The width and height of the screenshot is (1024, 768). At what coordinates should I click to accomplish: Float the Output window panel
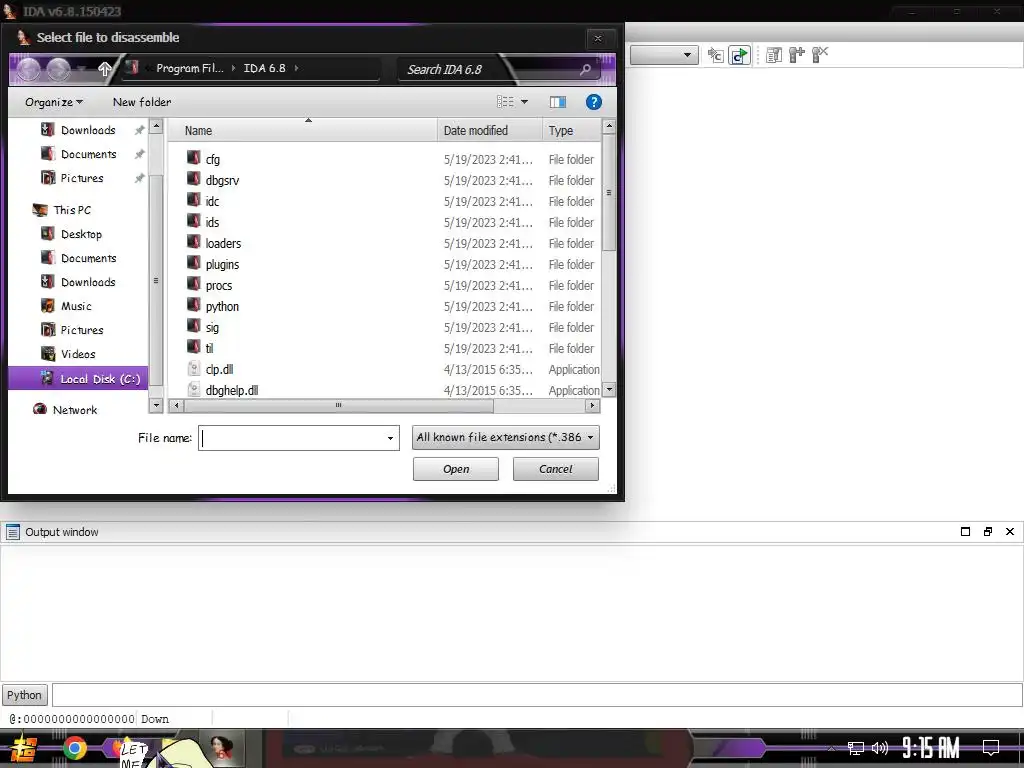(x=987, y=532)
